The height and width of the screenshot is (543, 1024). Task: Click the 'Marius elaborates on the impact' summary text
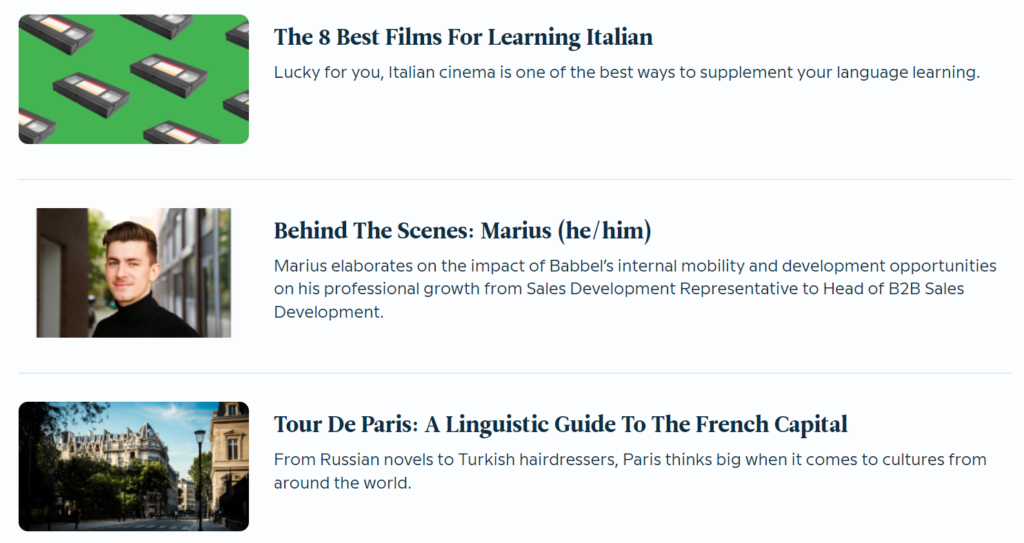click(x=635, y=289)
